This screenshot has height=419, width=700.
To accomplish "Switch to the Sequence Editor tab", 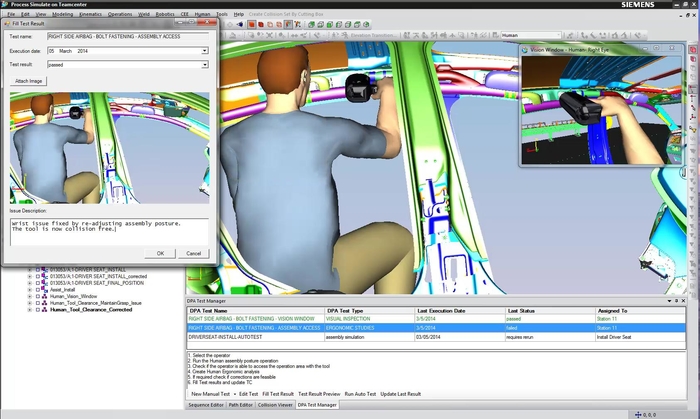I will [x=206, y=405].
